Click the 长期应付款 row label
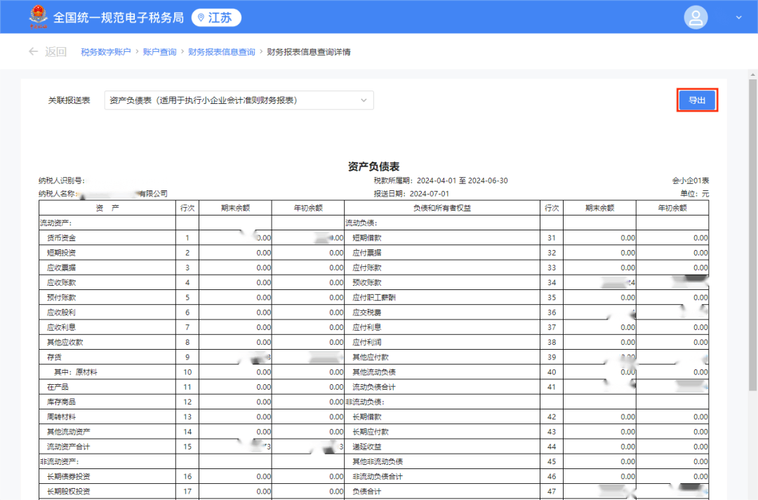758x500 pixels. point(371,432)
